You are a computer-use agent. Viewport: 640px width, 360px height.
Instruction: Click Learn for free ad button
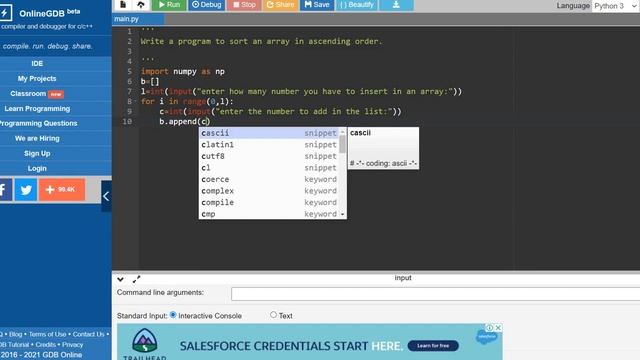[x=433, y=346]
